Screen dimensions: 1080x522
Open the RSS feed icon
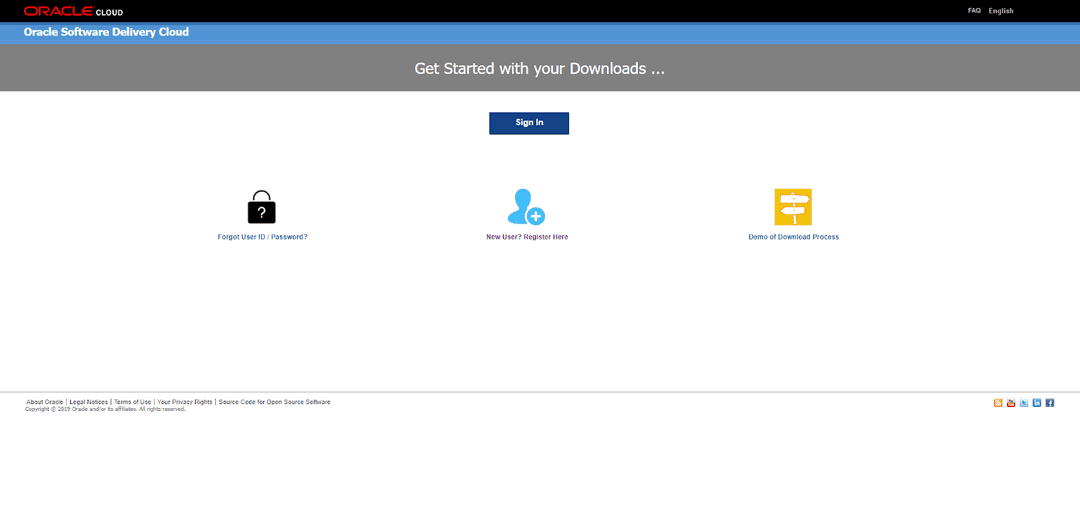[998, 403]
